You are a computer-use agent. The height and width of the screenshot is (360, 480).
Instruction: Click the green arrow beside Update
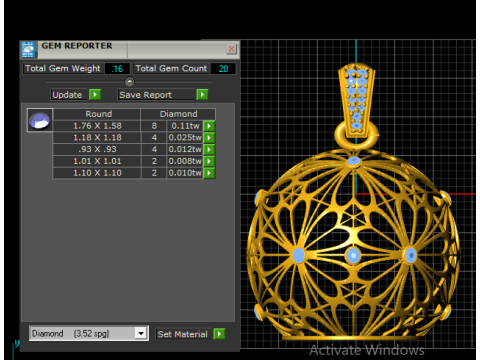95,95
